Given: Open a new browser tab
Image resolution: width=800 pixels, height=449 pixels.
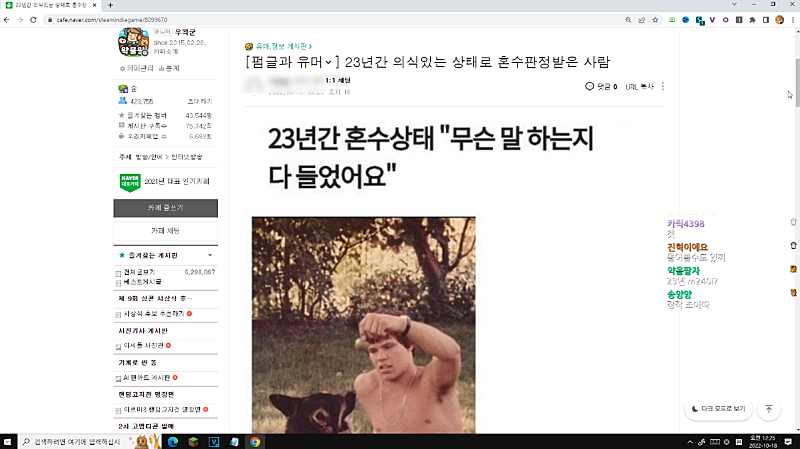Looking at the screenshot, I should point(110,5).
